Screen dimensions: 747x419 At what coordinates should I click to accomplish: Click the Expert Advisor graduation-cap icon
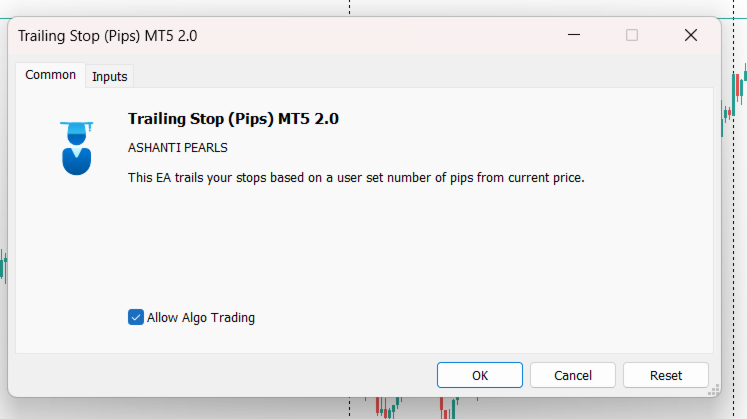[76, 148]
